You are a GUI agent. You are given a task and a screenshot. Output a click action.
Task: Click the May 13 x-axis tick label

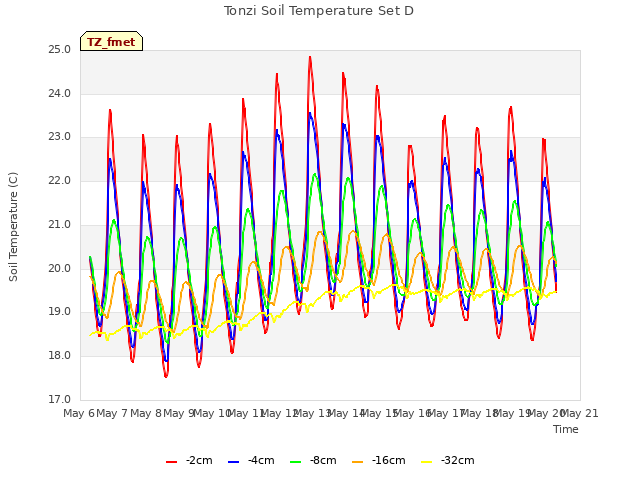312,413
